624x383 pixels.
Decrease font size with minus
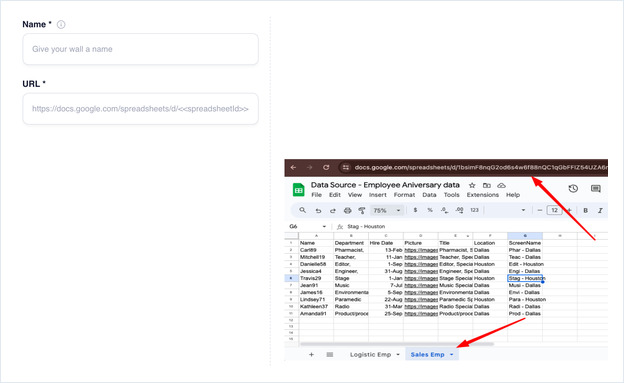pyautogui.click(x=540, y=210)
